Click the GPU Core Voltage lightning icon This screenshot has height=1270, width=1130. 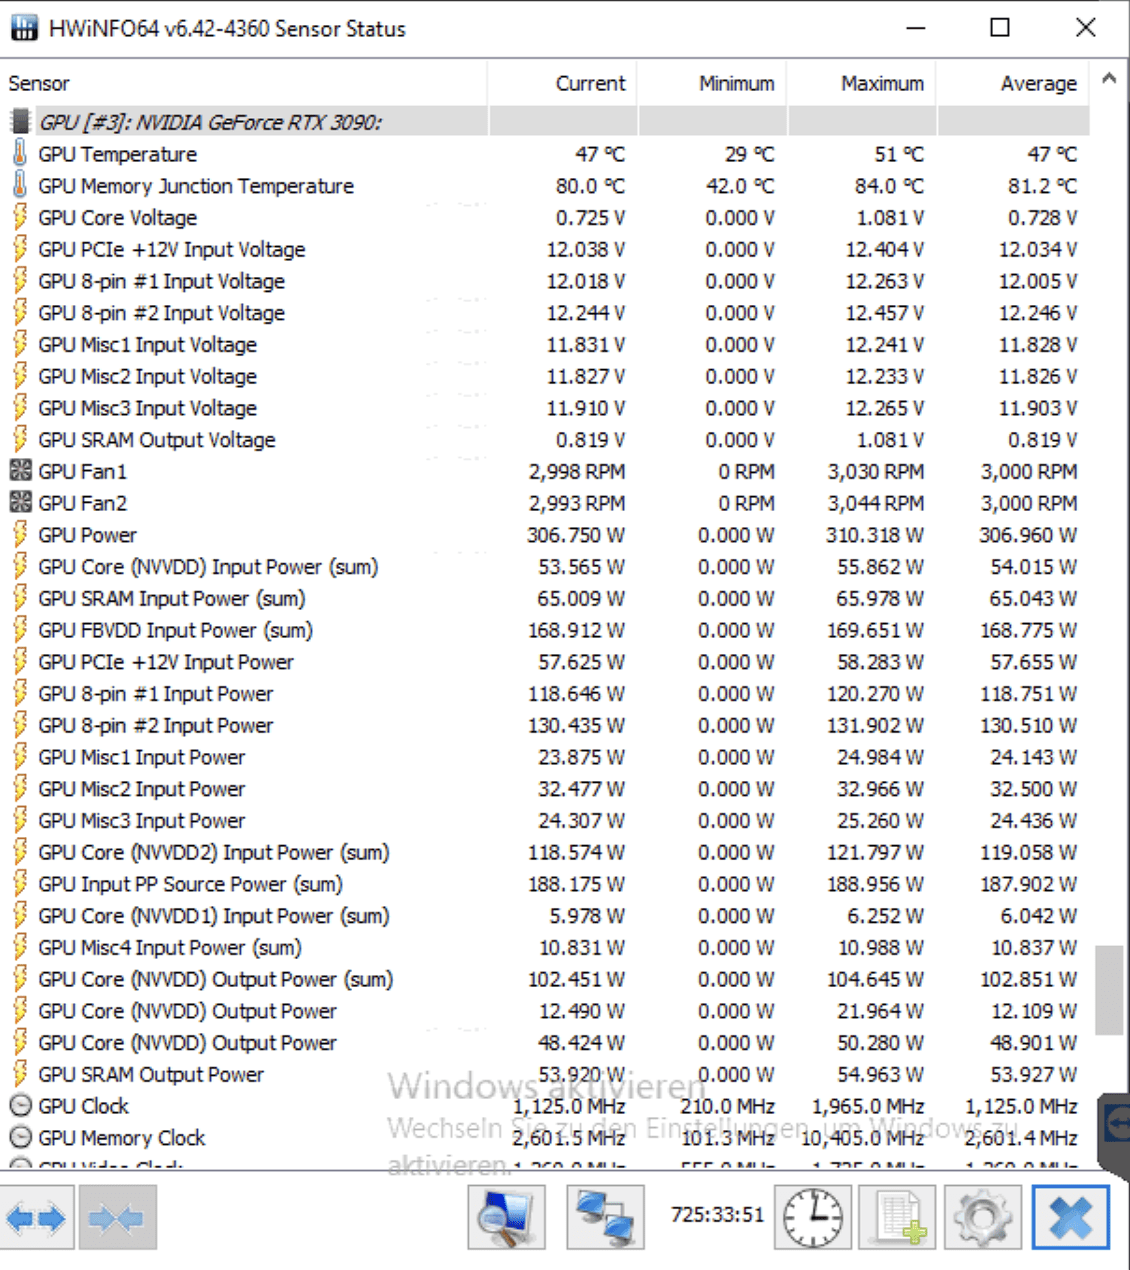(20, 217)
